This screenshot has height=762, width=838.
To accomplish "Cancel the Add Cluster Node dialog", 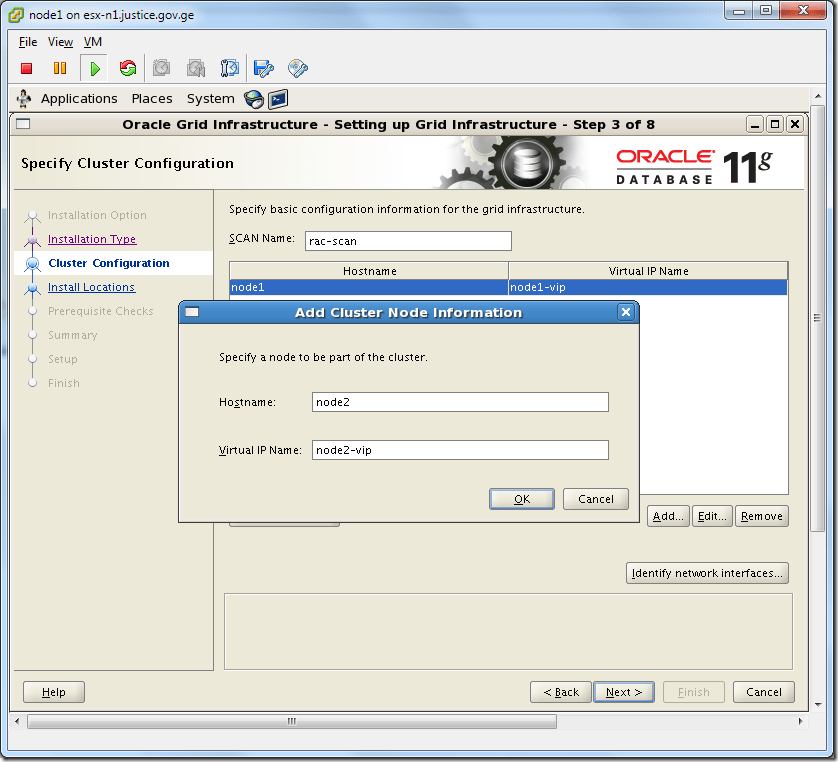I will pos(595,498).
